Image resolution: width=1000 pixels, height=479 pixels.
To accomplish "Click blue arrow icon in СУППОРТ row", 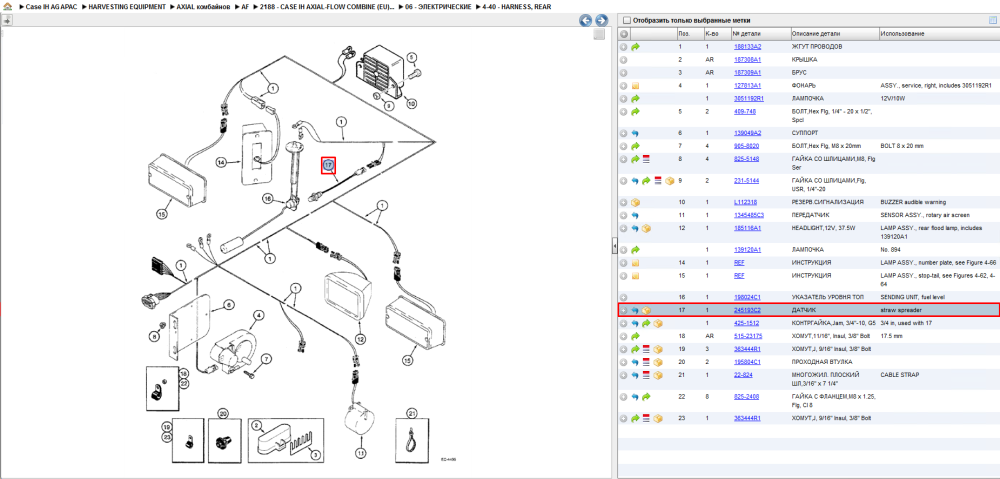I will pos(635,133).
